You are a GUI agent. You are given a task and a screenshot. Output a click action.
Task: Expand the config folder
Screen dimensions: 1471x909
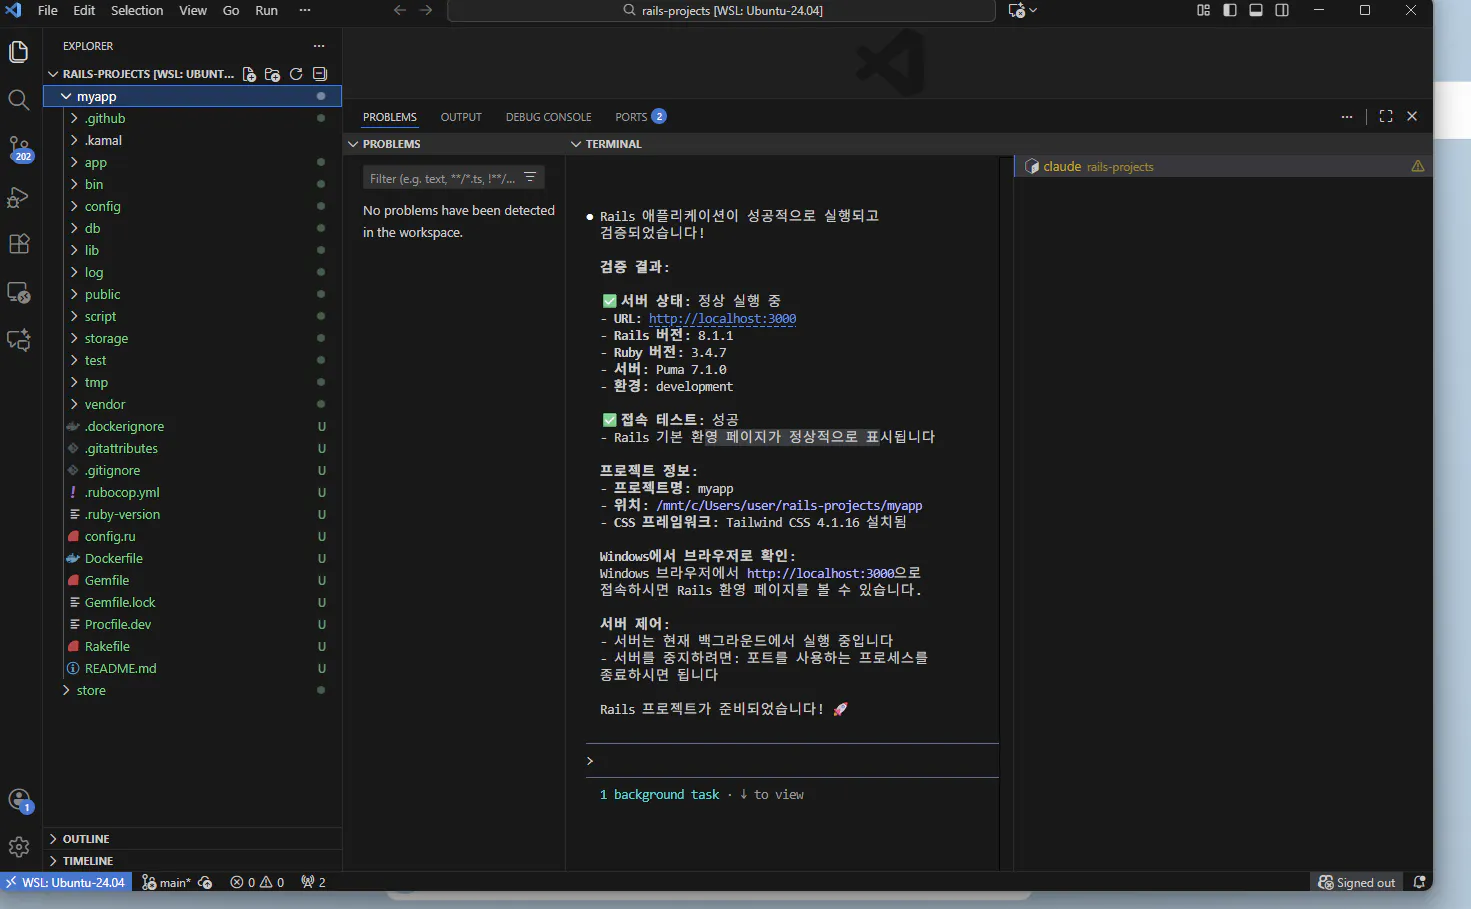[101, 206]
